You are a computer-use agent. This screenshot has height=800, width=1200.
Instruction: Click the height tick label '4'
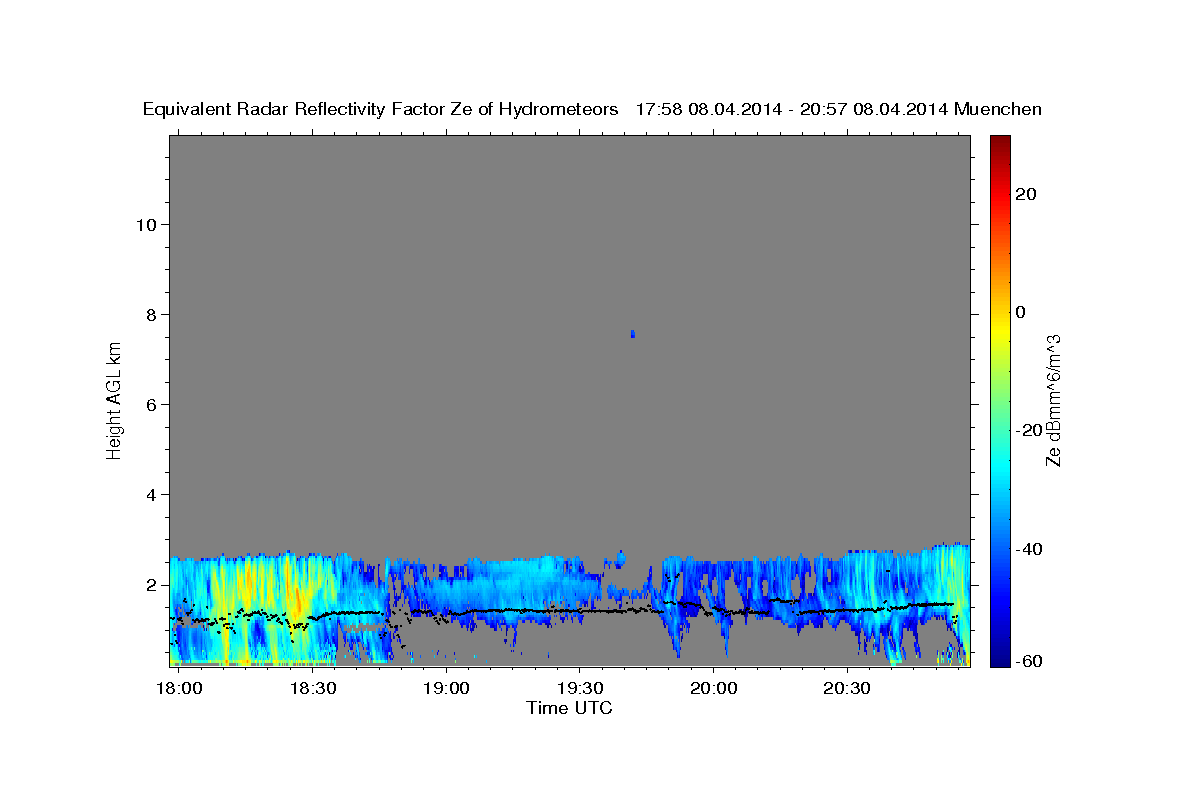pyautogui.click(x=150, y=494)
